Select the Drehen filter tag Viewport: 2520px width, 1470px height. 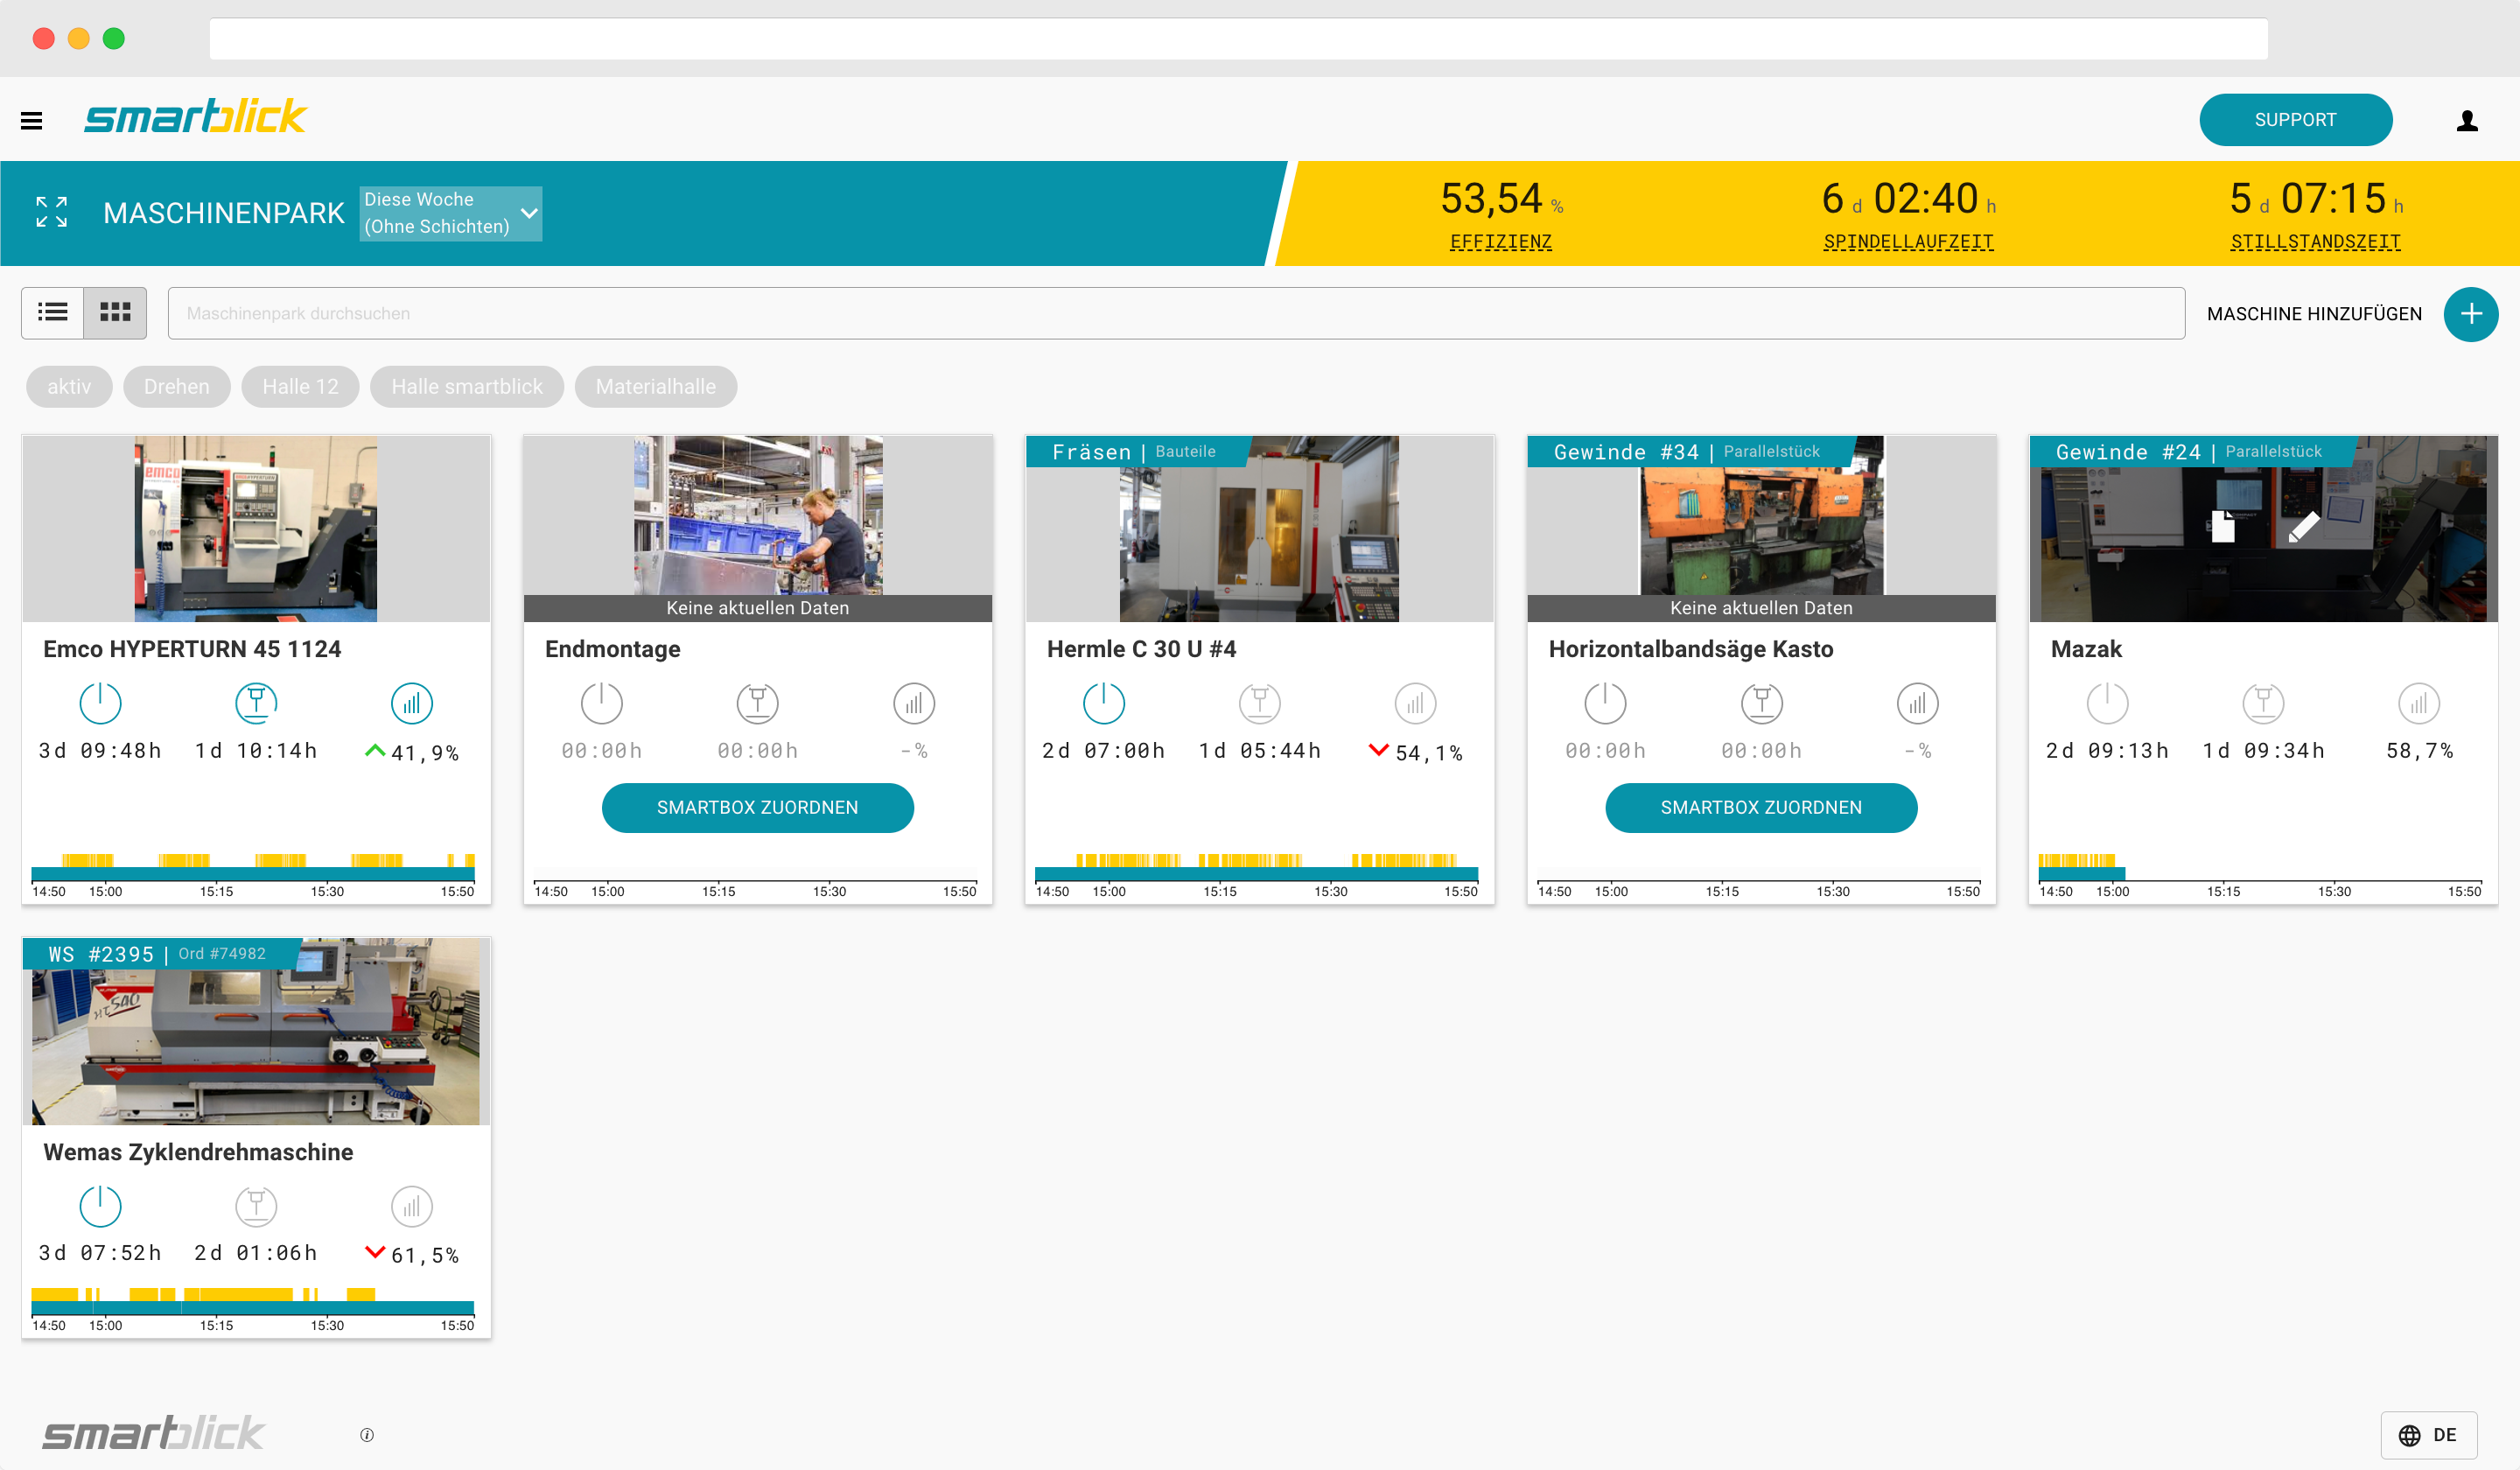177,387
